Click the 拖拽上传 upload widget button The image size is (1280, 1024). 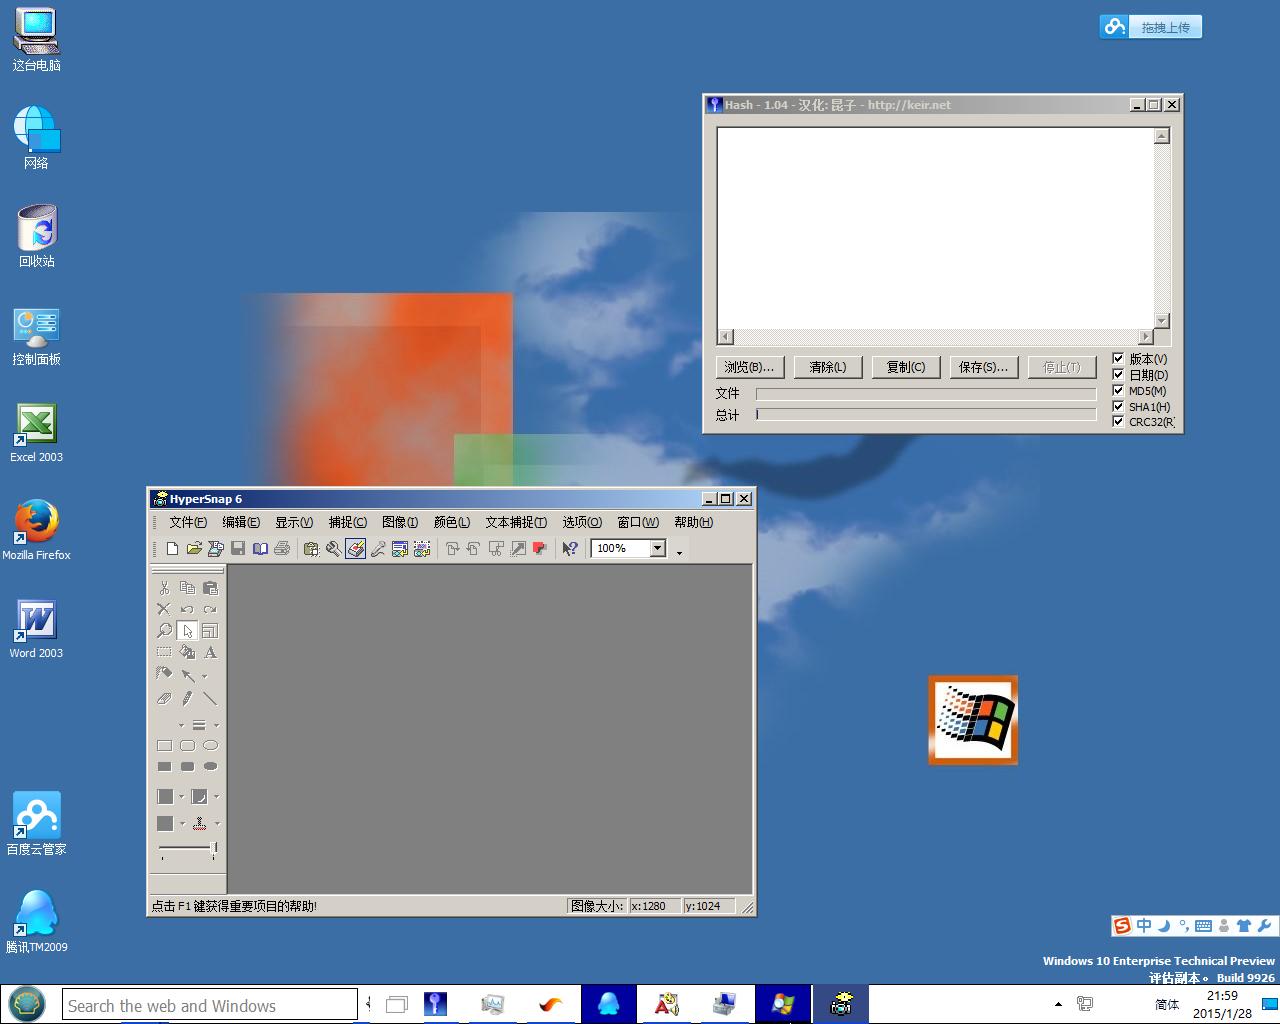click(1151, 27)
